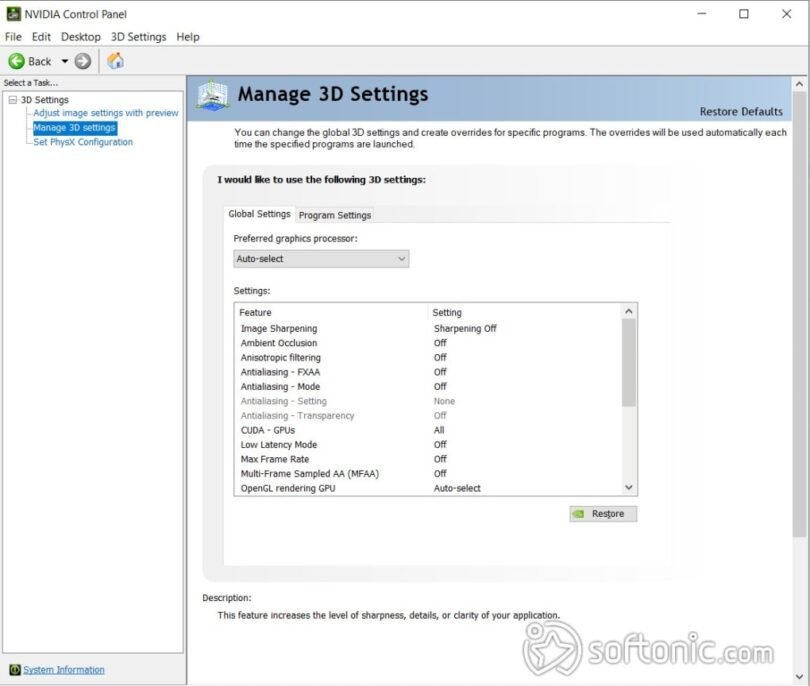
Task: Open the Help menu
Action: [x=186, y=36]
